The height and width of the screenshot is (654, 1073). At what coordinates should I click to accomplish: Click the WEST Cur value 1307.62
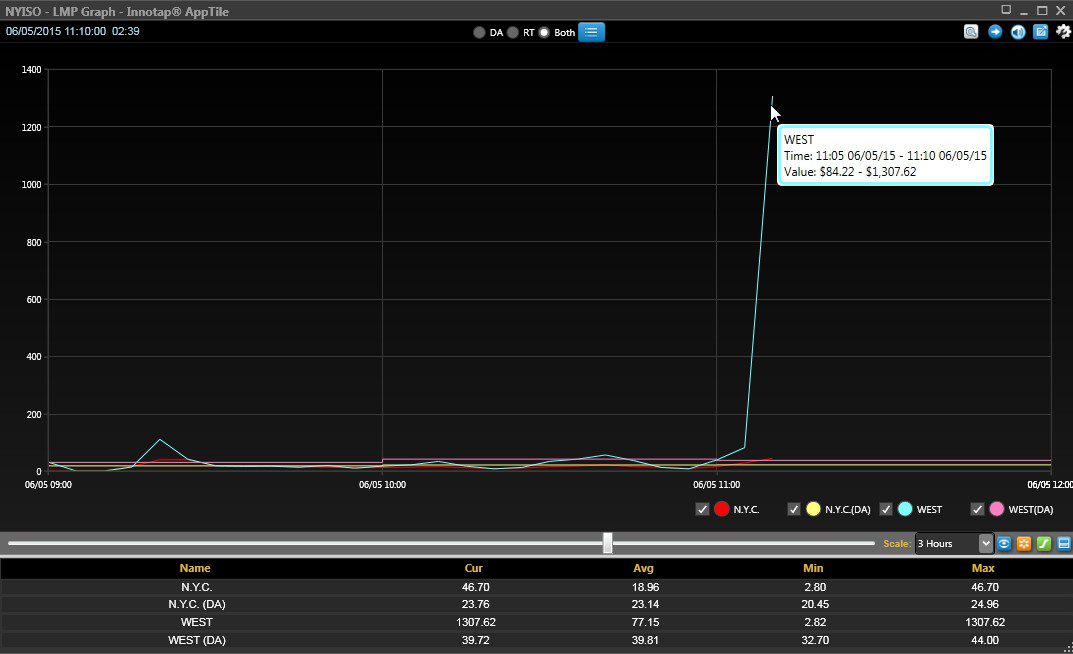476,622
